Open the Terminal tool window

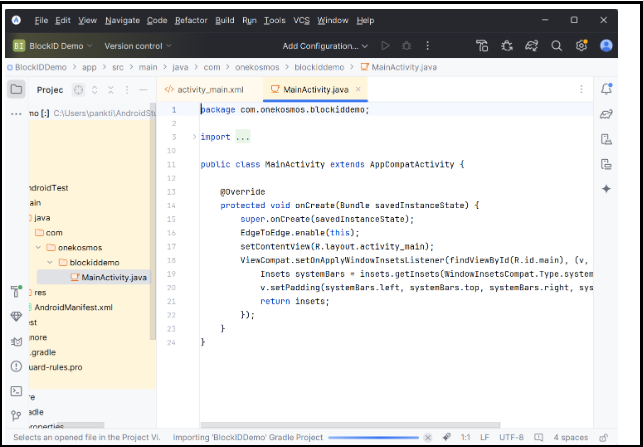[16, 391]
